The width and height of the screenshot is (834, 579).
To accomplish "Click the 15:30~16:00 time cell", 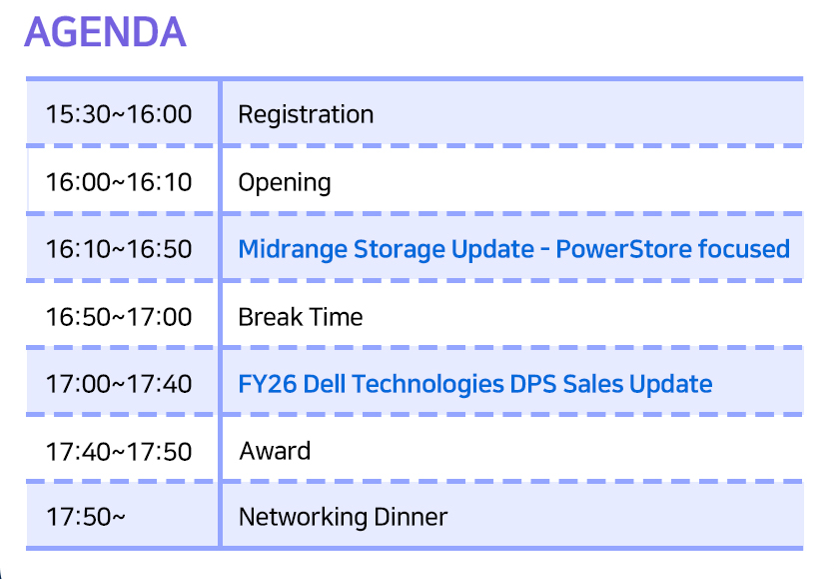I will coord(119,114).
